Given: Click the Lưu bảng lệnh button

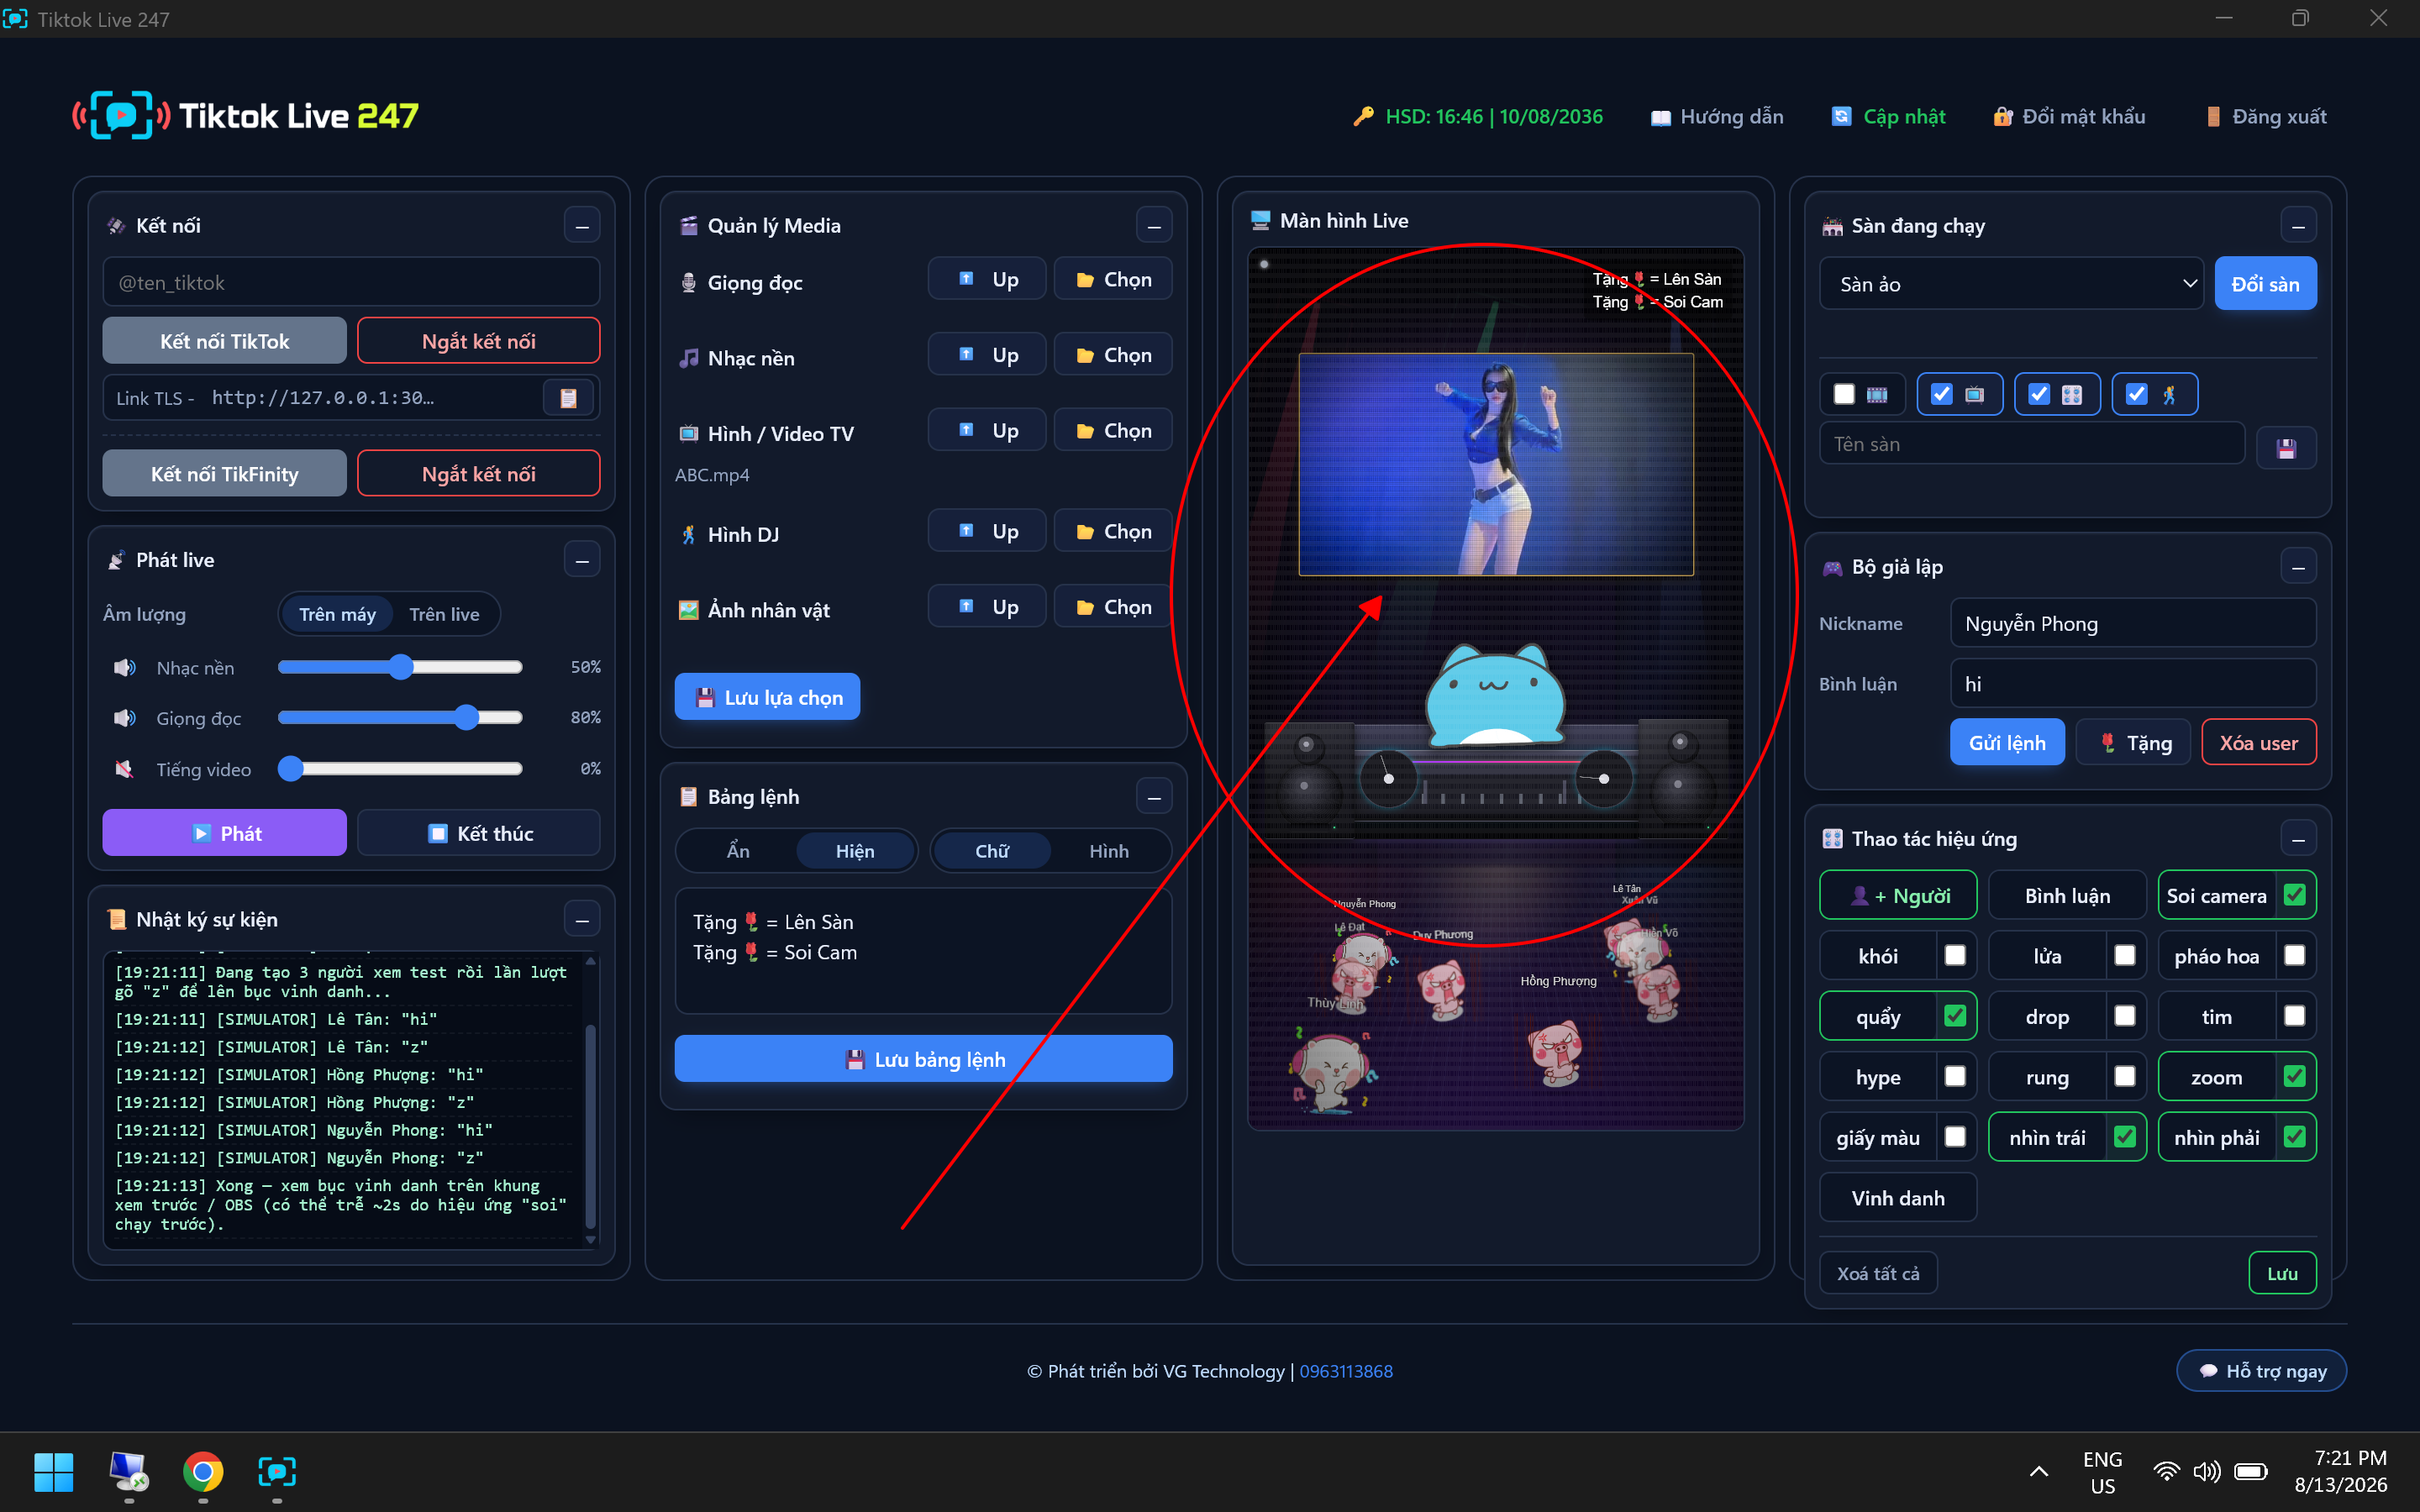Looking at the screenshot, I should (923, 1059).
